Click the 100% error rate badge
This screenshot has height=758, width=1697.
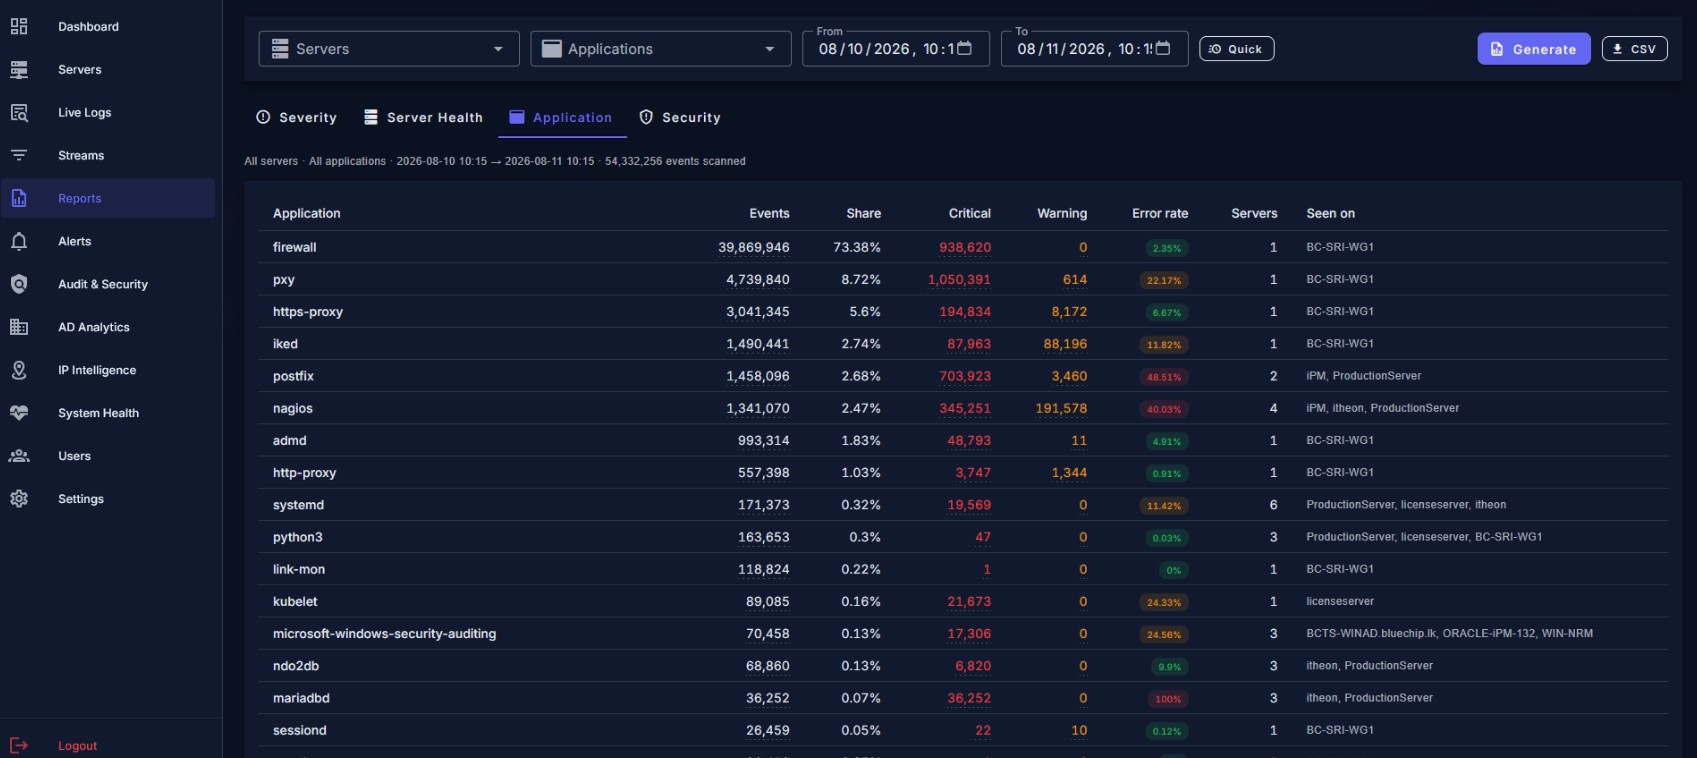coord(1168,699)
